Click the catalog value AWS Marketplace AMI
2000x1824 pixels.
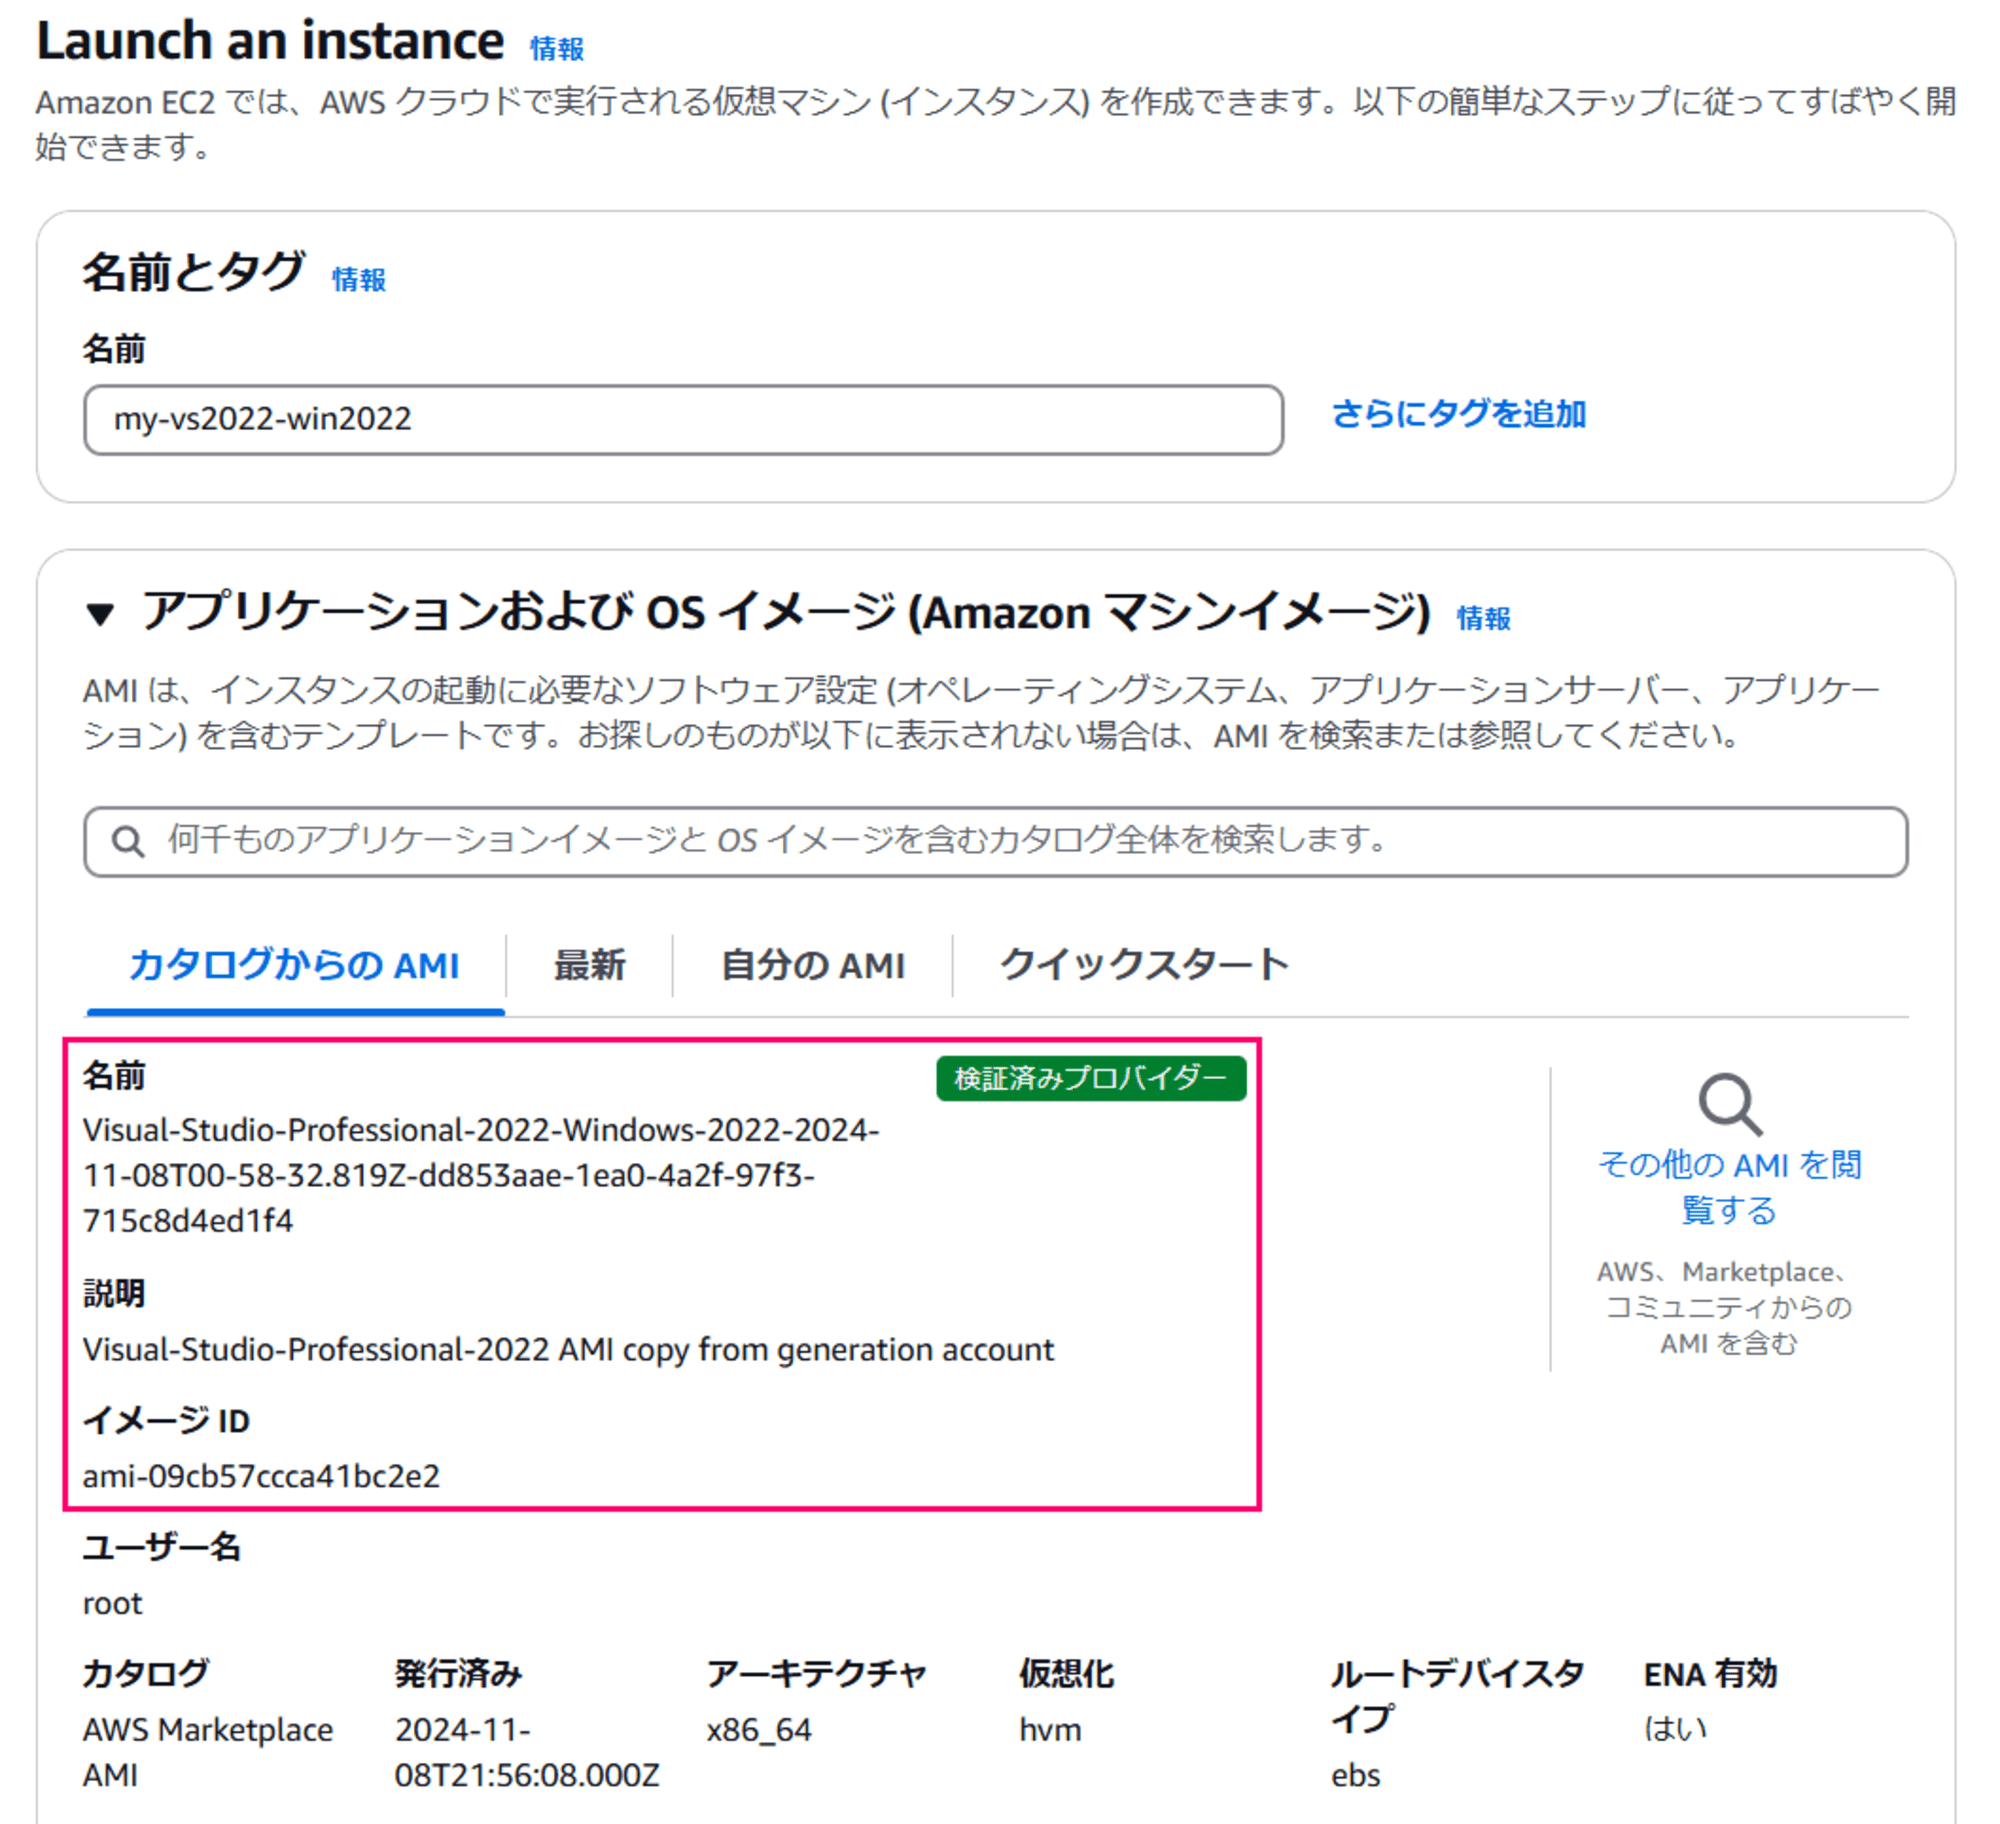[x=208, y=1752]
